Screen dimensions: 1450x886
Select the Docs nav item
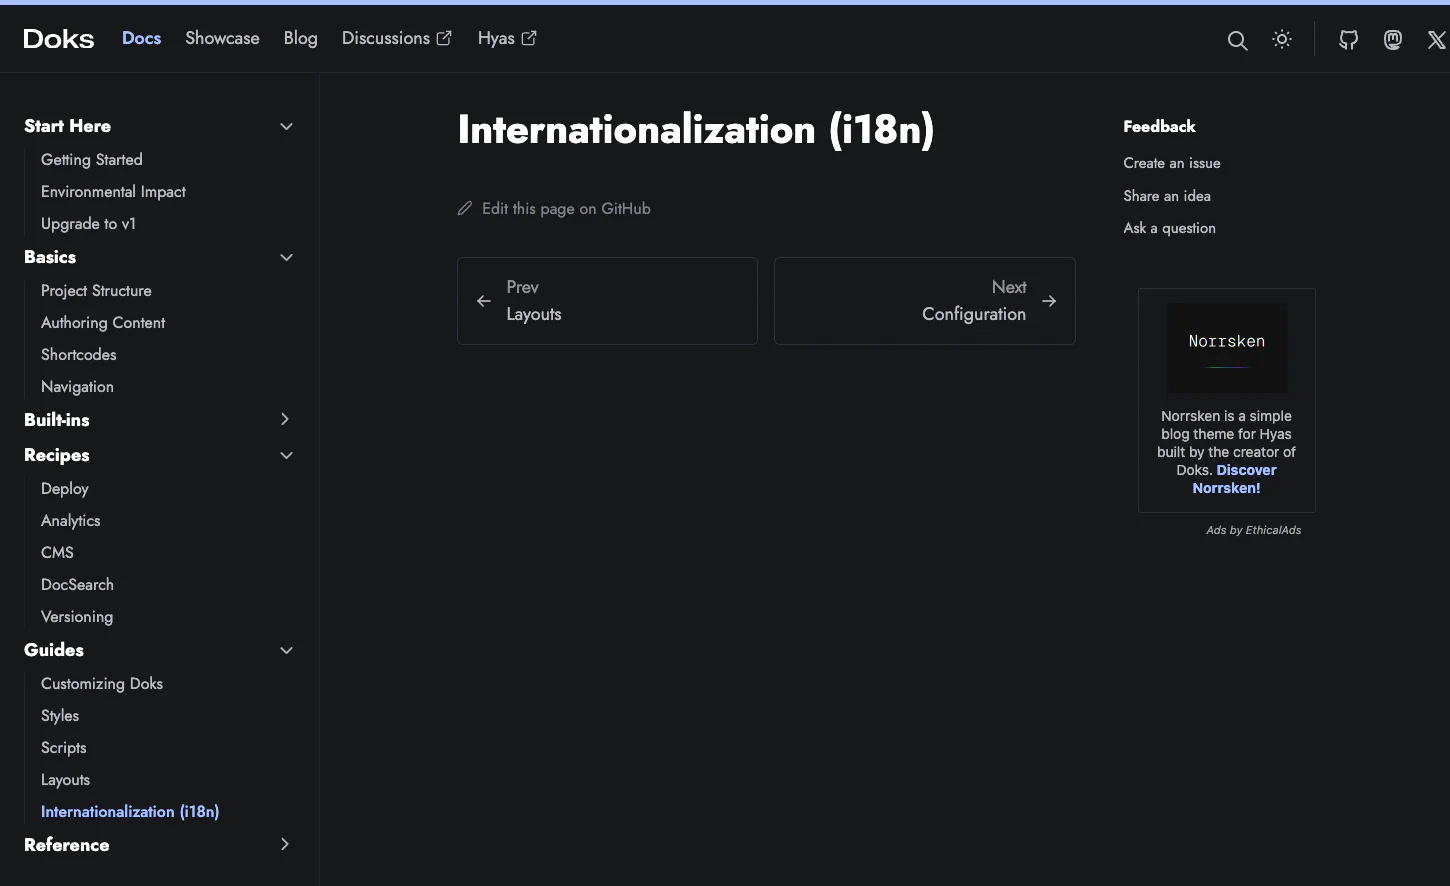141,38
